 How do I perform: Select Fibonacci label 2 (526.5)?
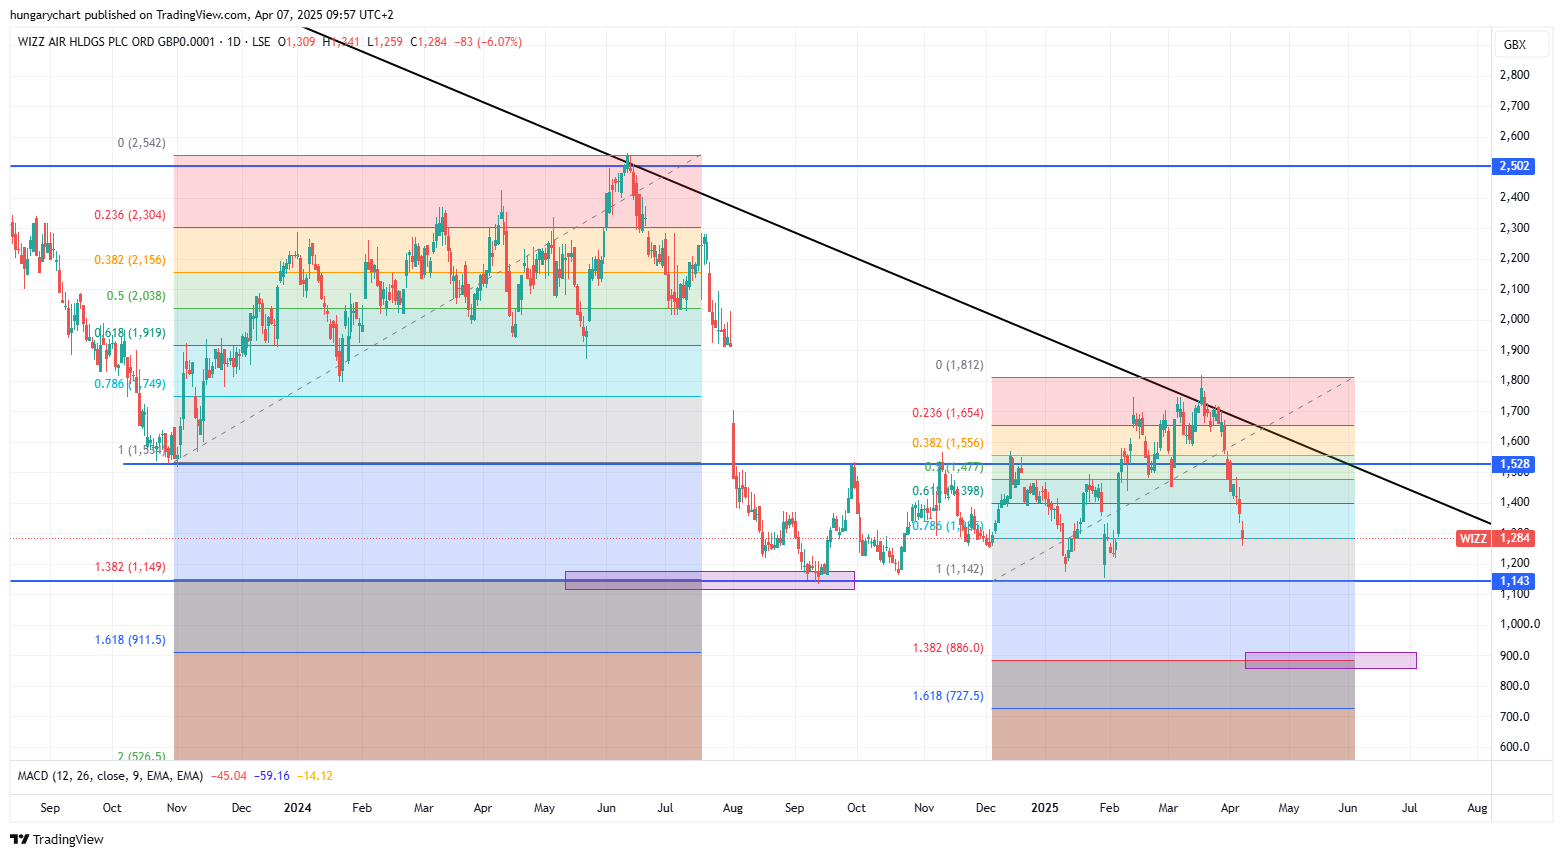[x=142, y=756]
